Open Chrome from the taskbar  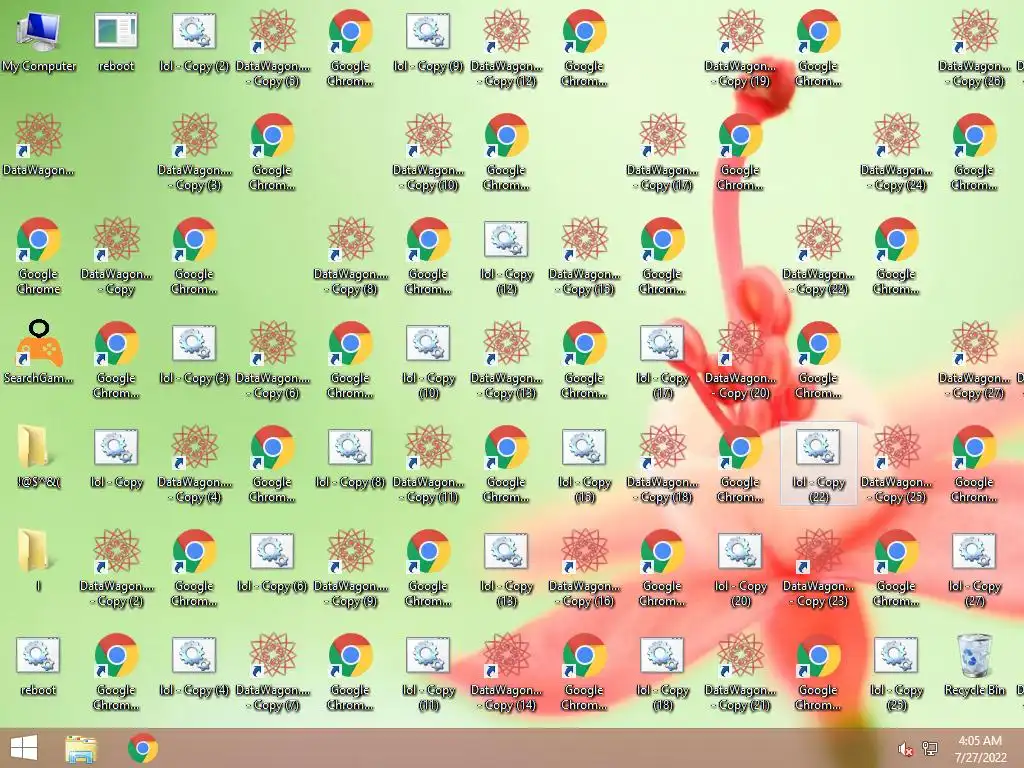pyautogui.click(x=143, y=748)
